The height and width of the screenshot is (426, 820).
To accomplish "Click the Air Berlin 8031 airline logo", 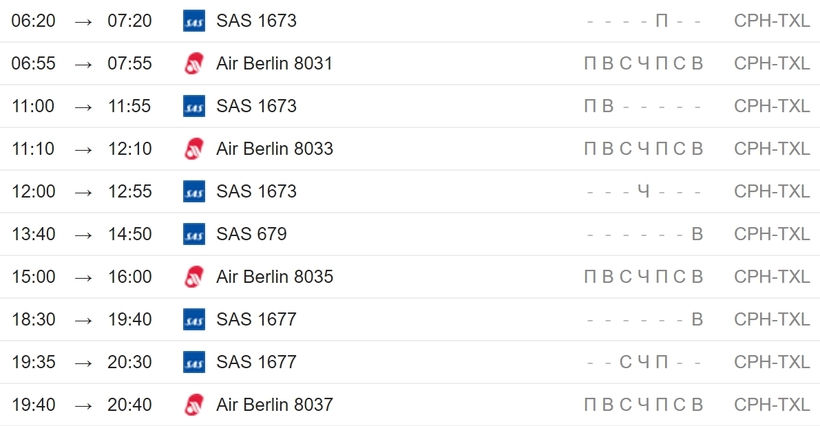I will (x=194, y=64).
